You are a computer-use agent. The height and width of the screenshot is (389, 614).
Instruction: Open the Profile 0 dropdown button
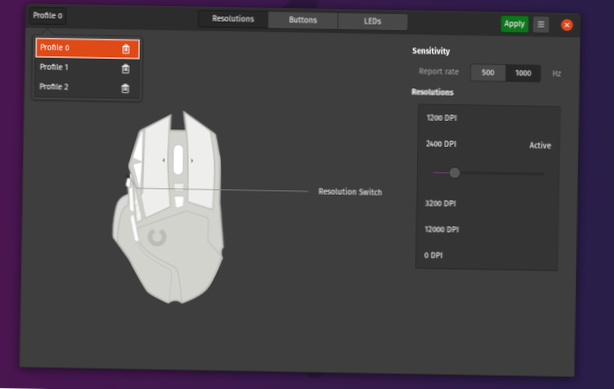47,16
